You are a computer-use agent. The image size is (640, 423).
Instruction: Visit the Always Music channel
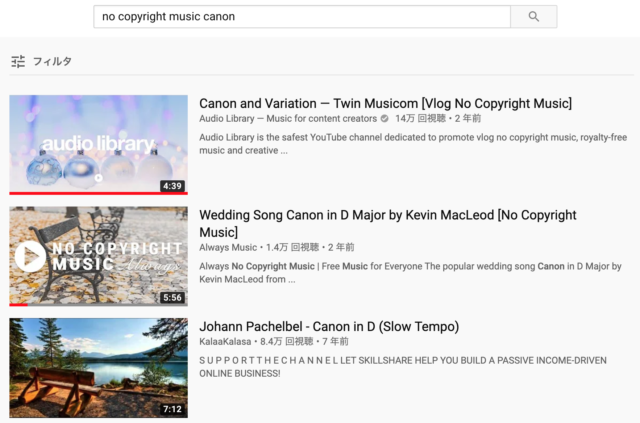pos(228,247)
